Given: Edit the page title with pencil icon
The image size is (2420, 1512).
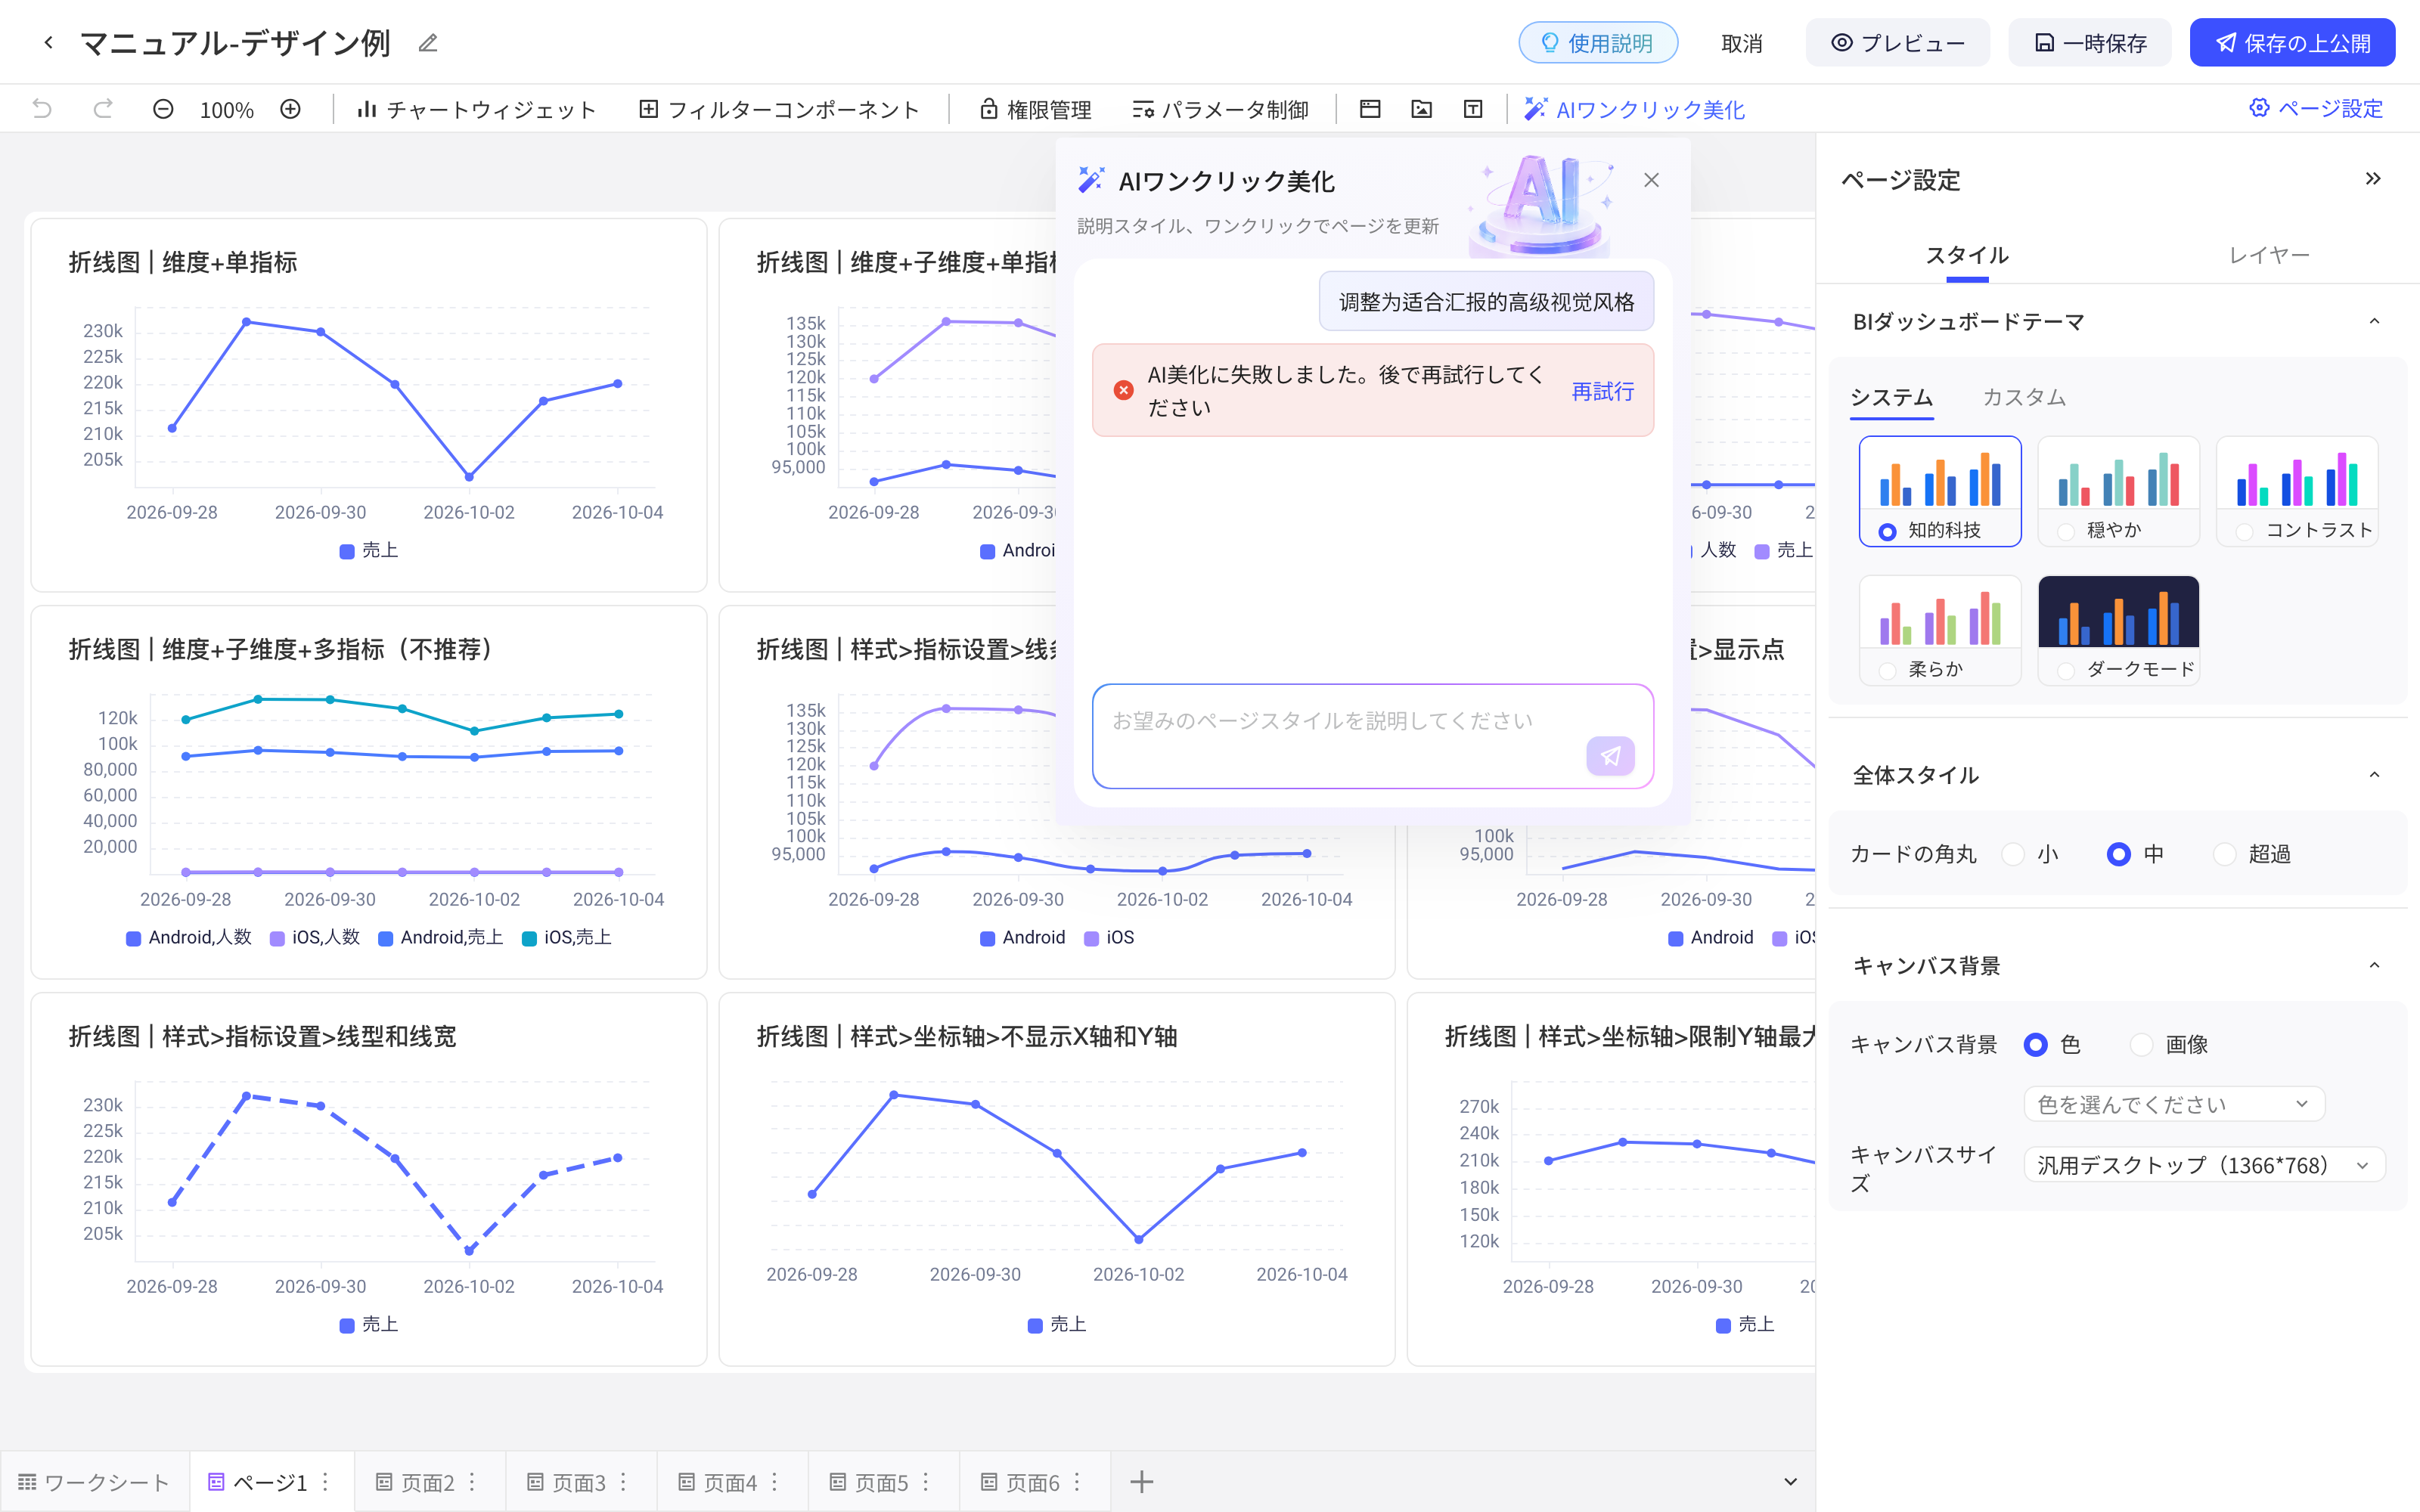Looking at the screenshot, I should click(x=428, y=43).
